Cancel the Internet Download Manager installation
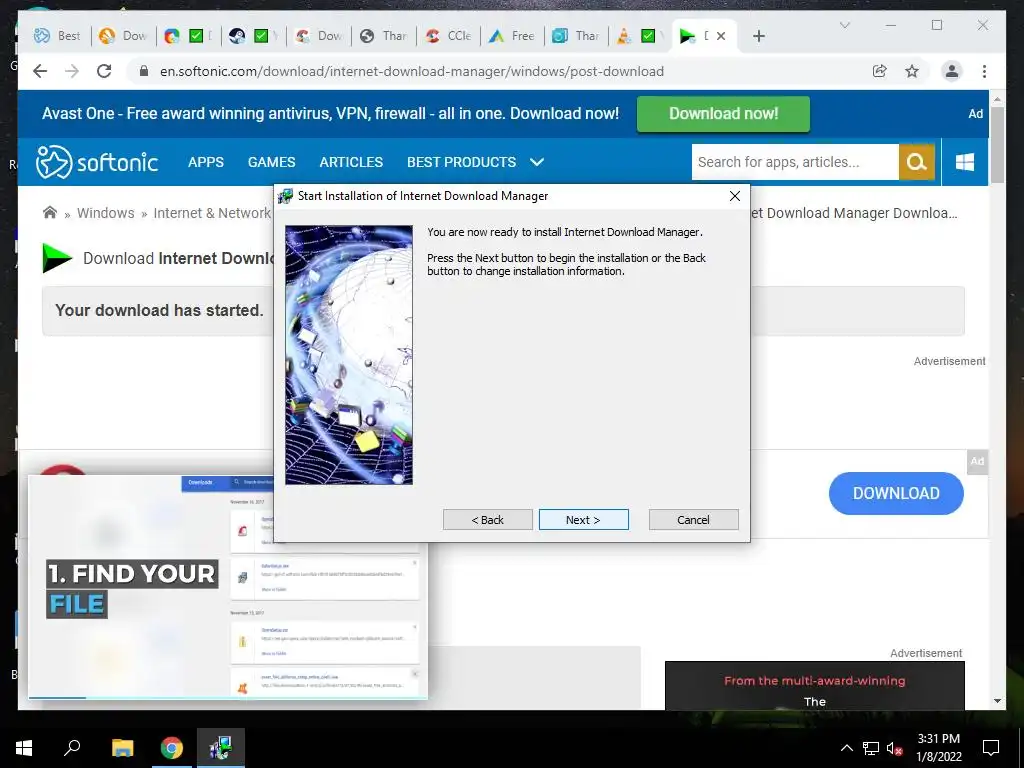This screenshot has height=768, width=1024. (x=693, y=520)
